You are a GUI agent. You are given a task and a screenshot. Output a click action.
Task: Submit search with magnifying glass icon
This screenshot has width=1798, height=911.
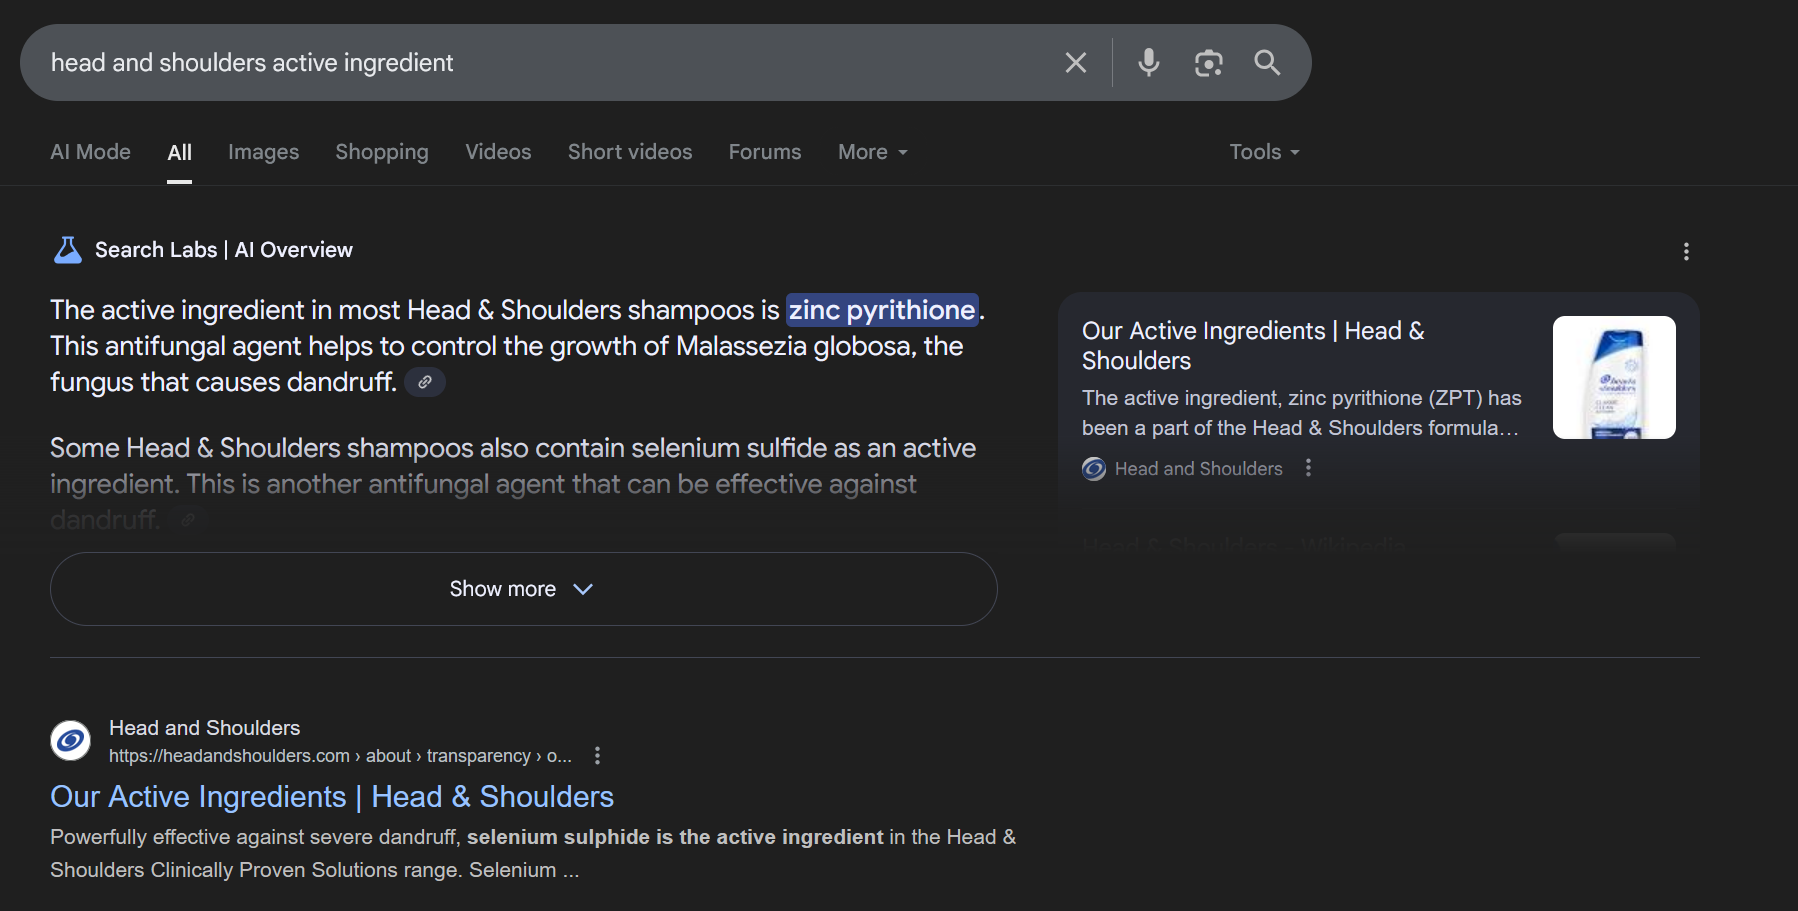click(1267, 63)
